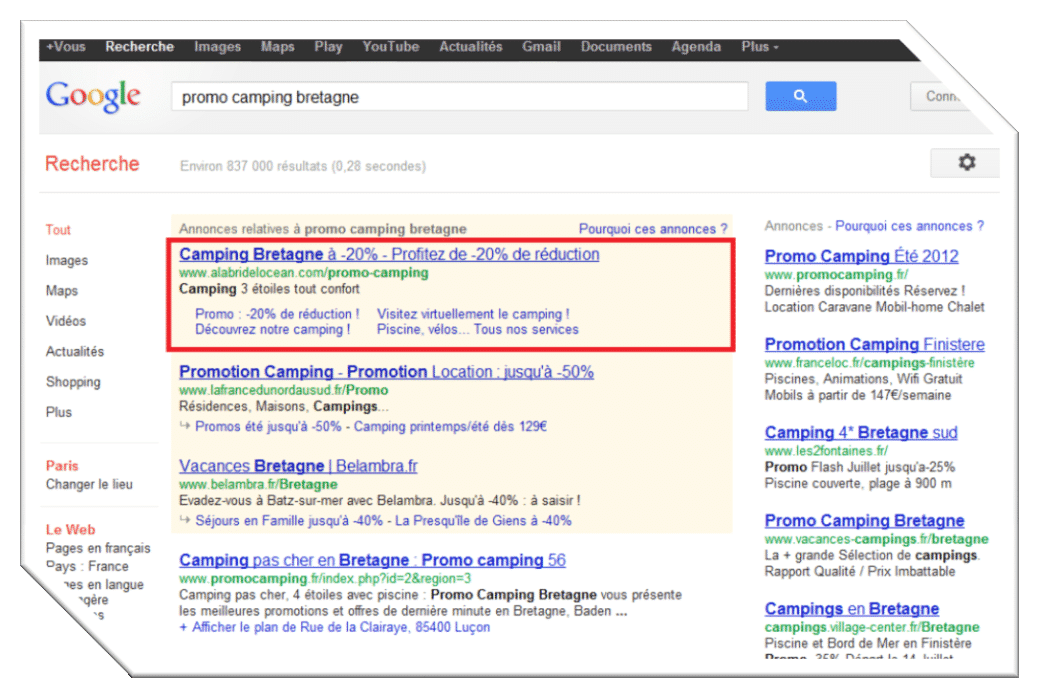Select Vidéos filter in left sidebar
This screenshot has width=1038, height=698.
(x=66, y=321)
